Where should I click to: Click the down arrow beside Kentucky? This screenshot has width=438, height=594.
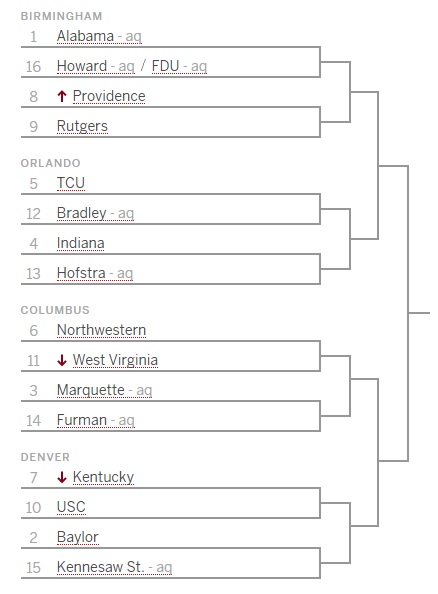click(62, 477)
